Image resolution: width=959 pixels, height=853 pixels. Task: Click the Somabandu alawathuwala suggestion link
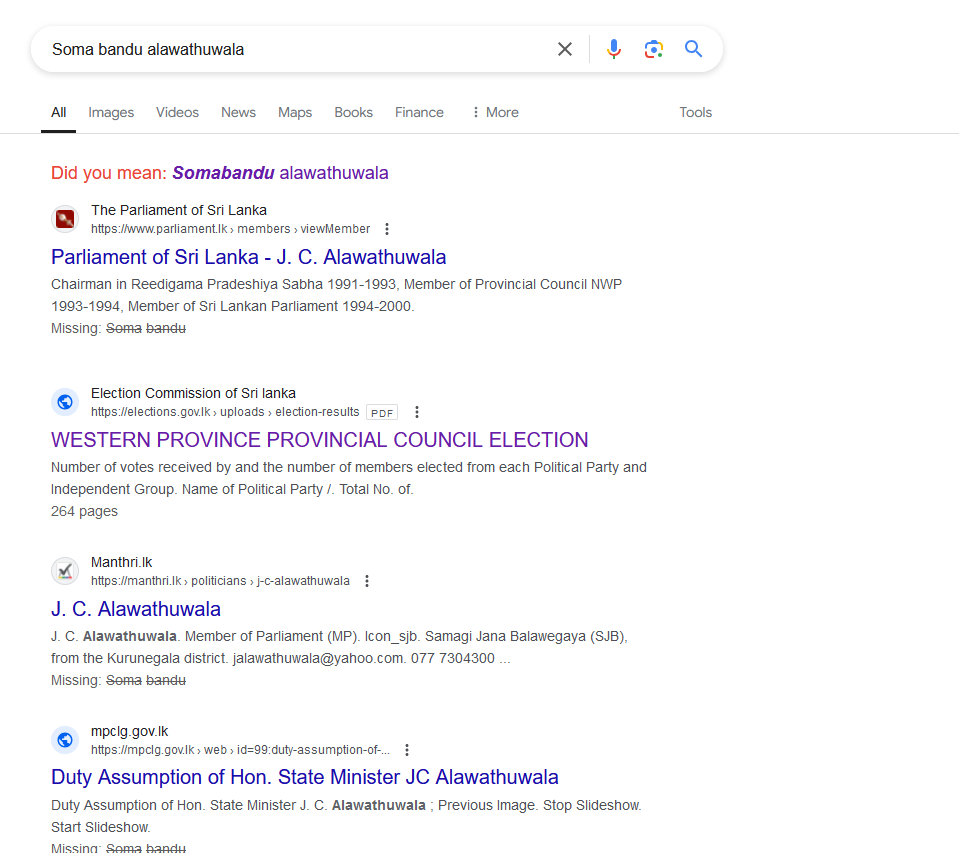point(280,173)
